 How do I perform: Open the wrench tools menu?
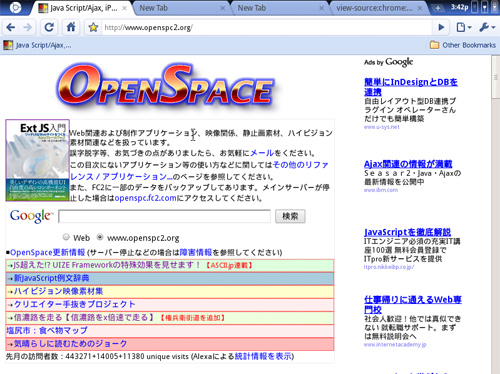pyautogui.click(x=487, y=27)
